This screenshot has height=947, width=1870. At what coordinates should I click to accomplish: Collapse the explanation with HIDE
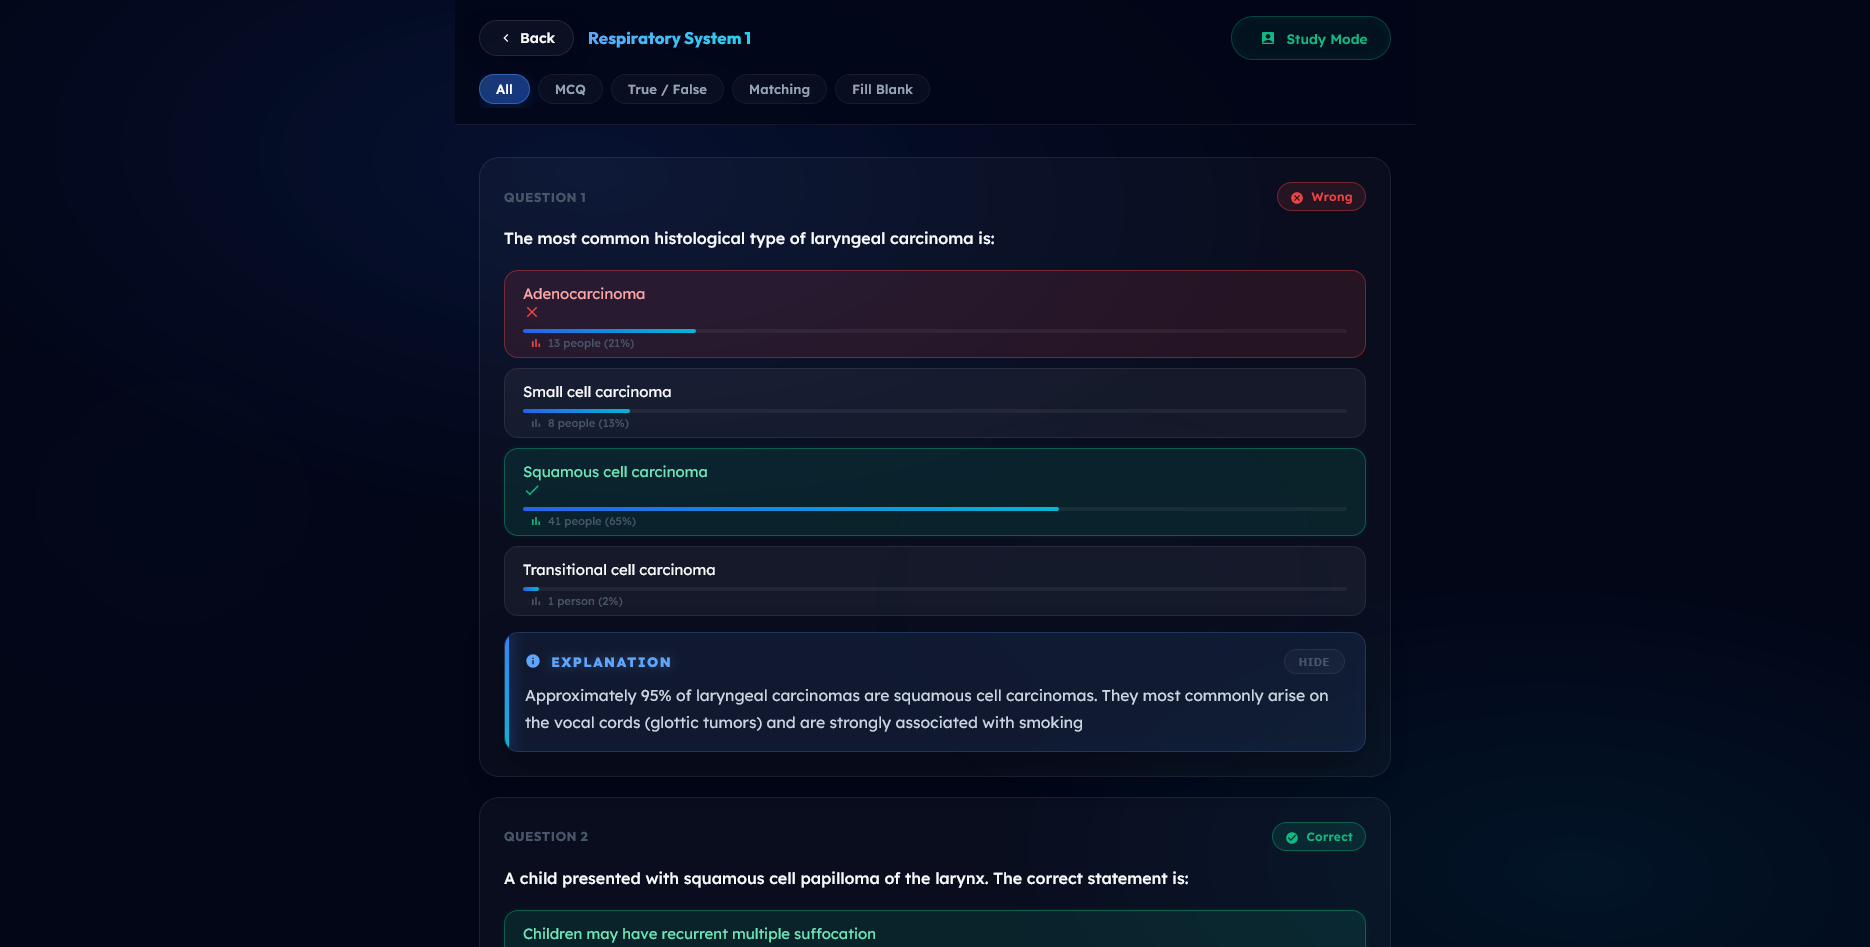[1313, 661]
